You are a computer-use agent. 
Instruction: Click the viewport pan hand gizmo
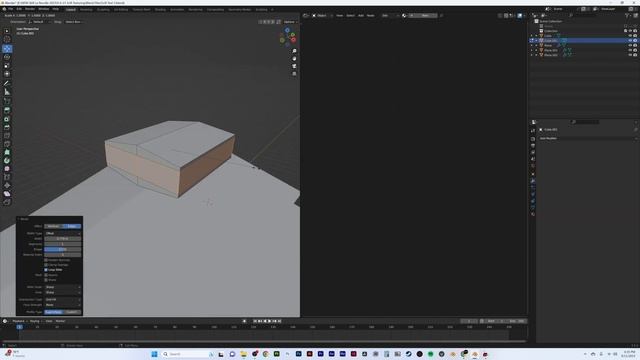click(294, 58)
